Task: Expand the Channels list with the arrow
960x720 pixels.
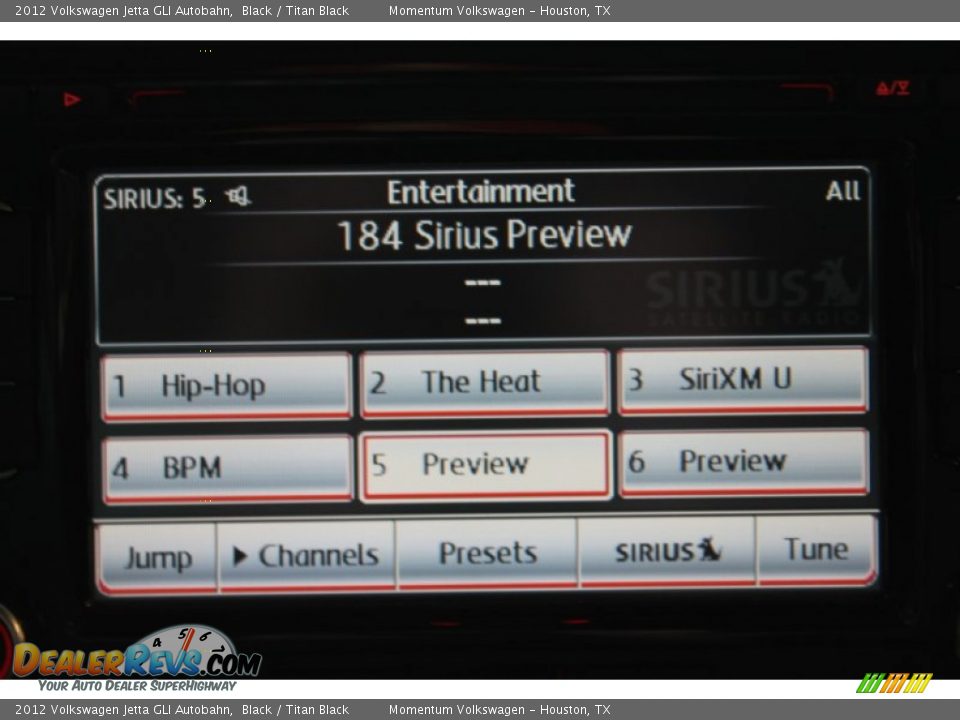Action: pos(306,556)
